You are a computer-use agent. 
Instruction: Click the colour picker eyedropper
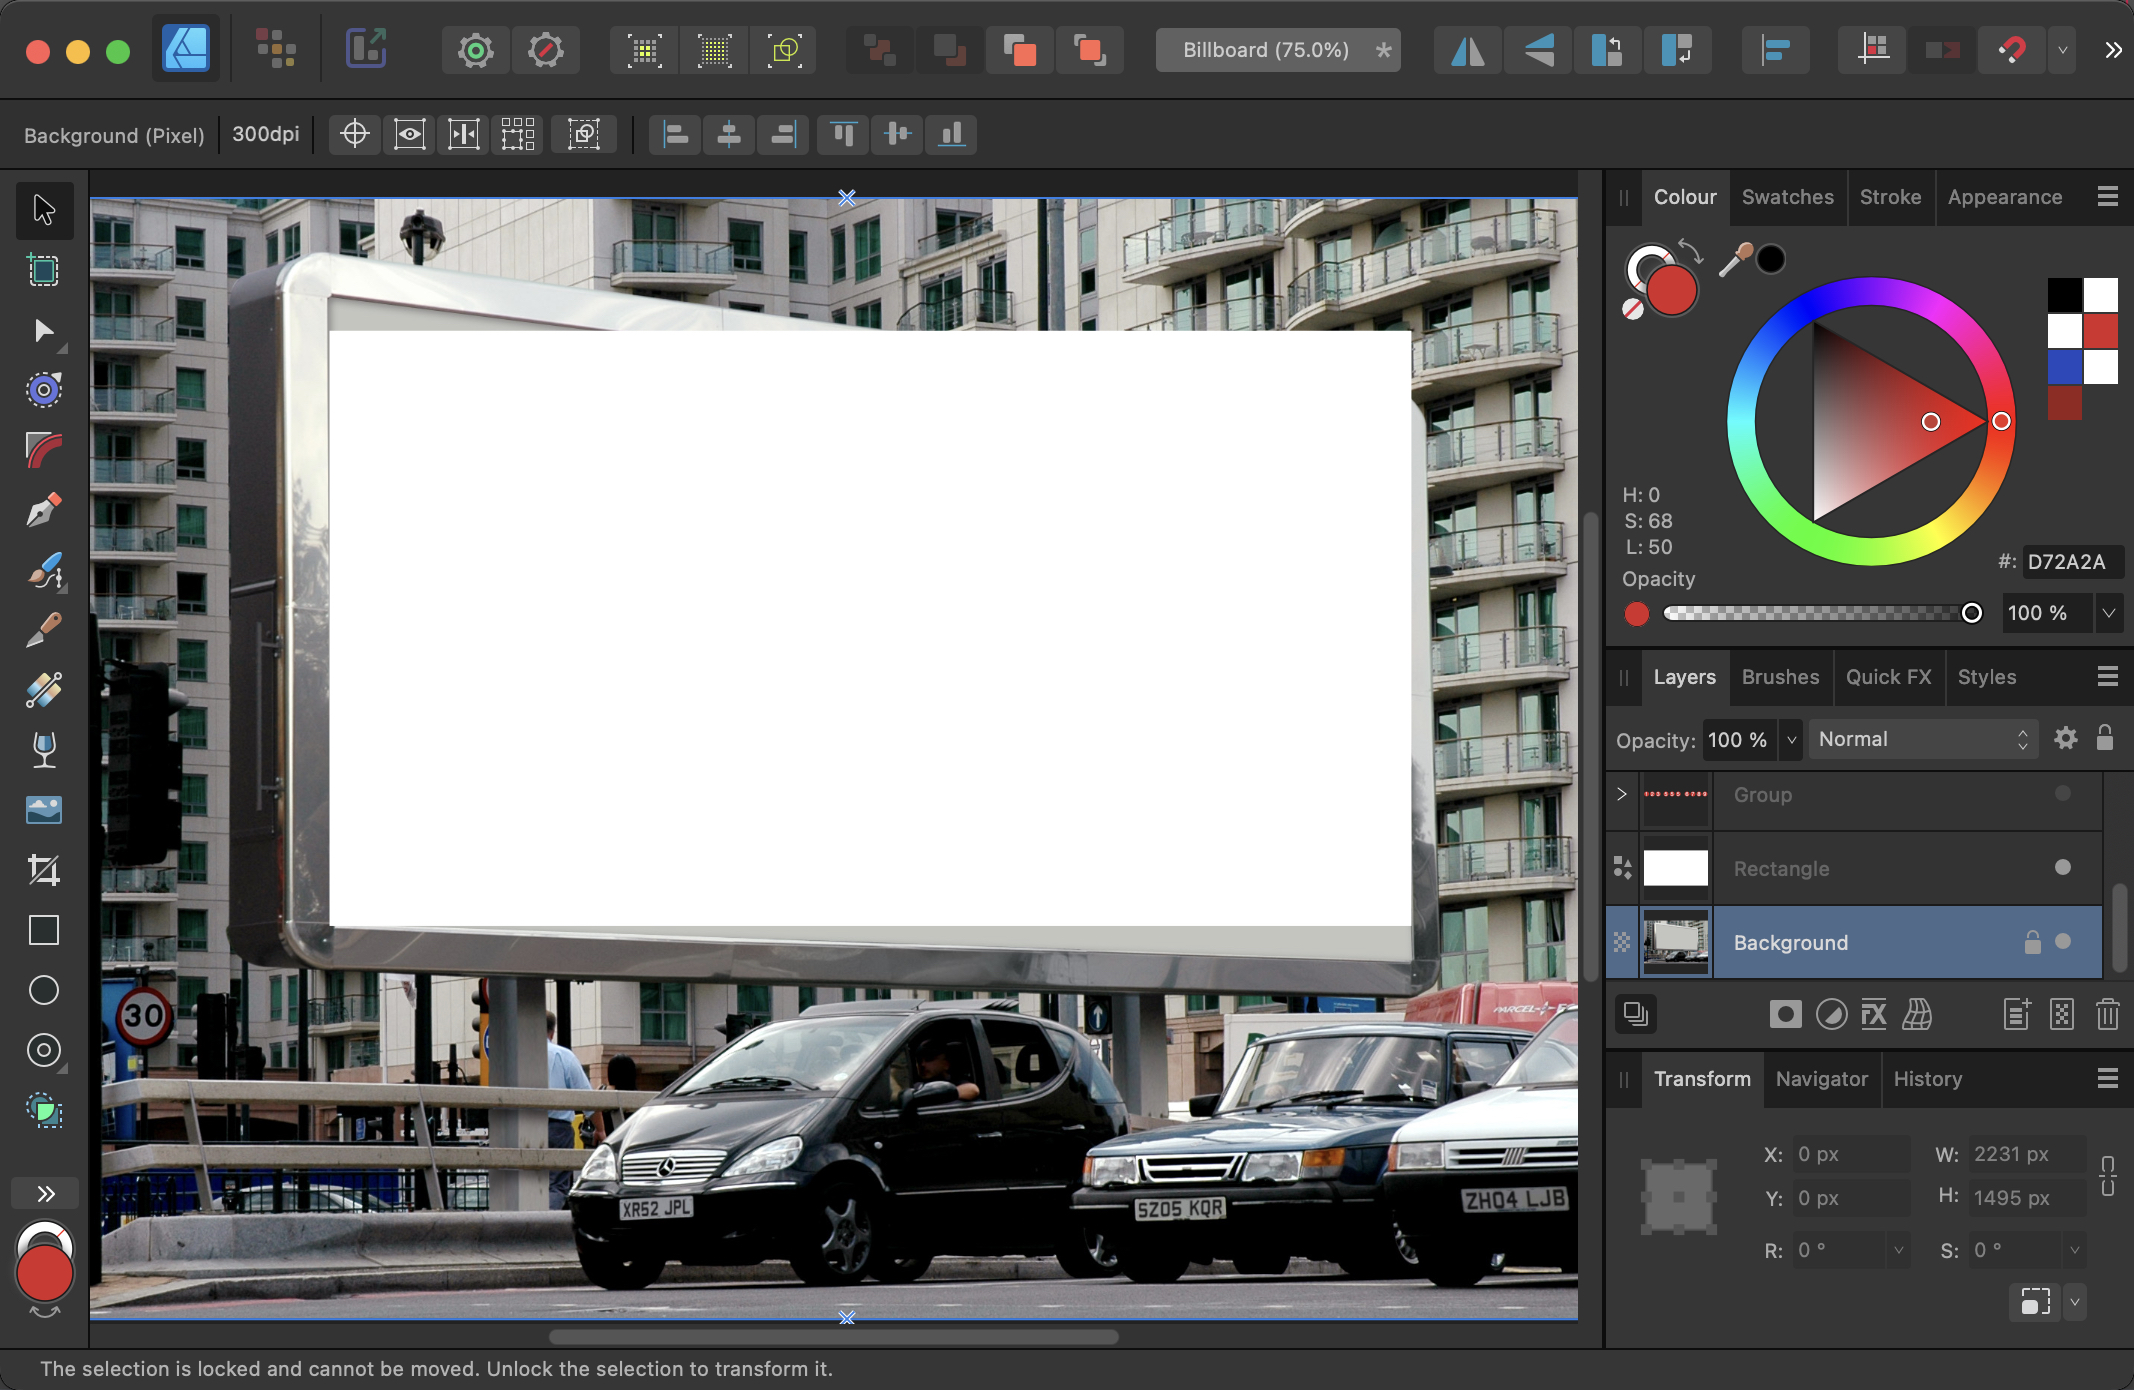coord(1735,259)
